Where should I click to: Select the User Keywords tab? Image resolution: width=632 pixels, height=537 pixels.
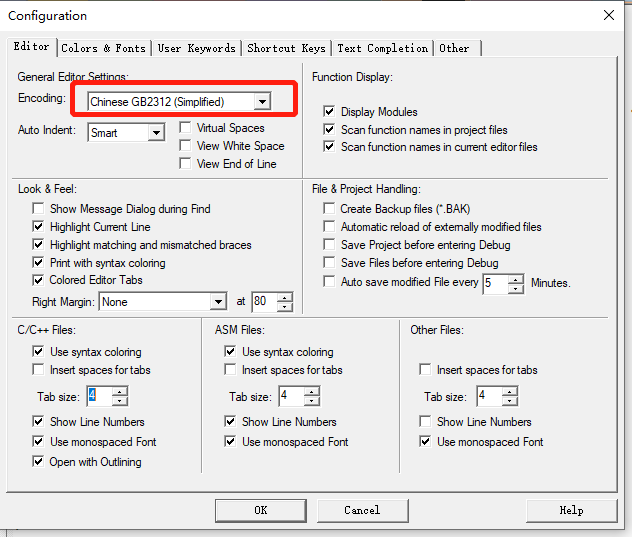196,48
